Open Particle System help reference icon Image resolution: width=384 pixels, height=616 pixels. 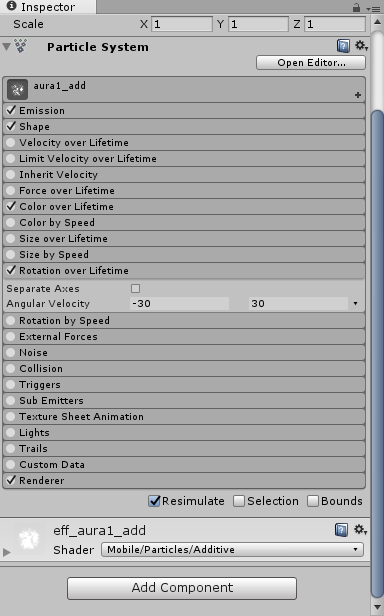(x=343, y=46)
